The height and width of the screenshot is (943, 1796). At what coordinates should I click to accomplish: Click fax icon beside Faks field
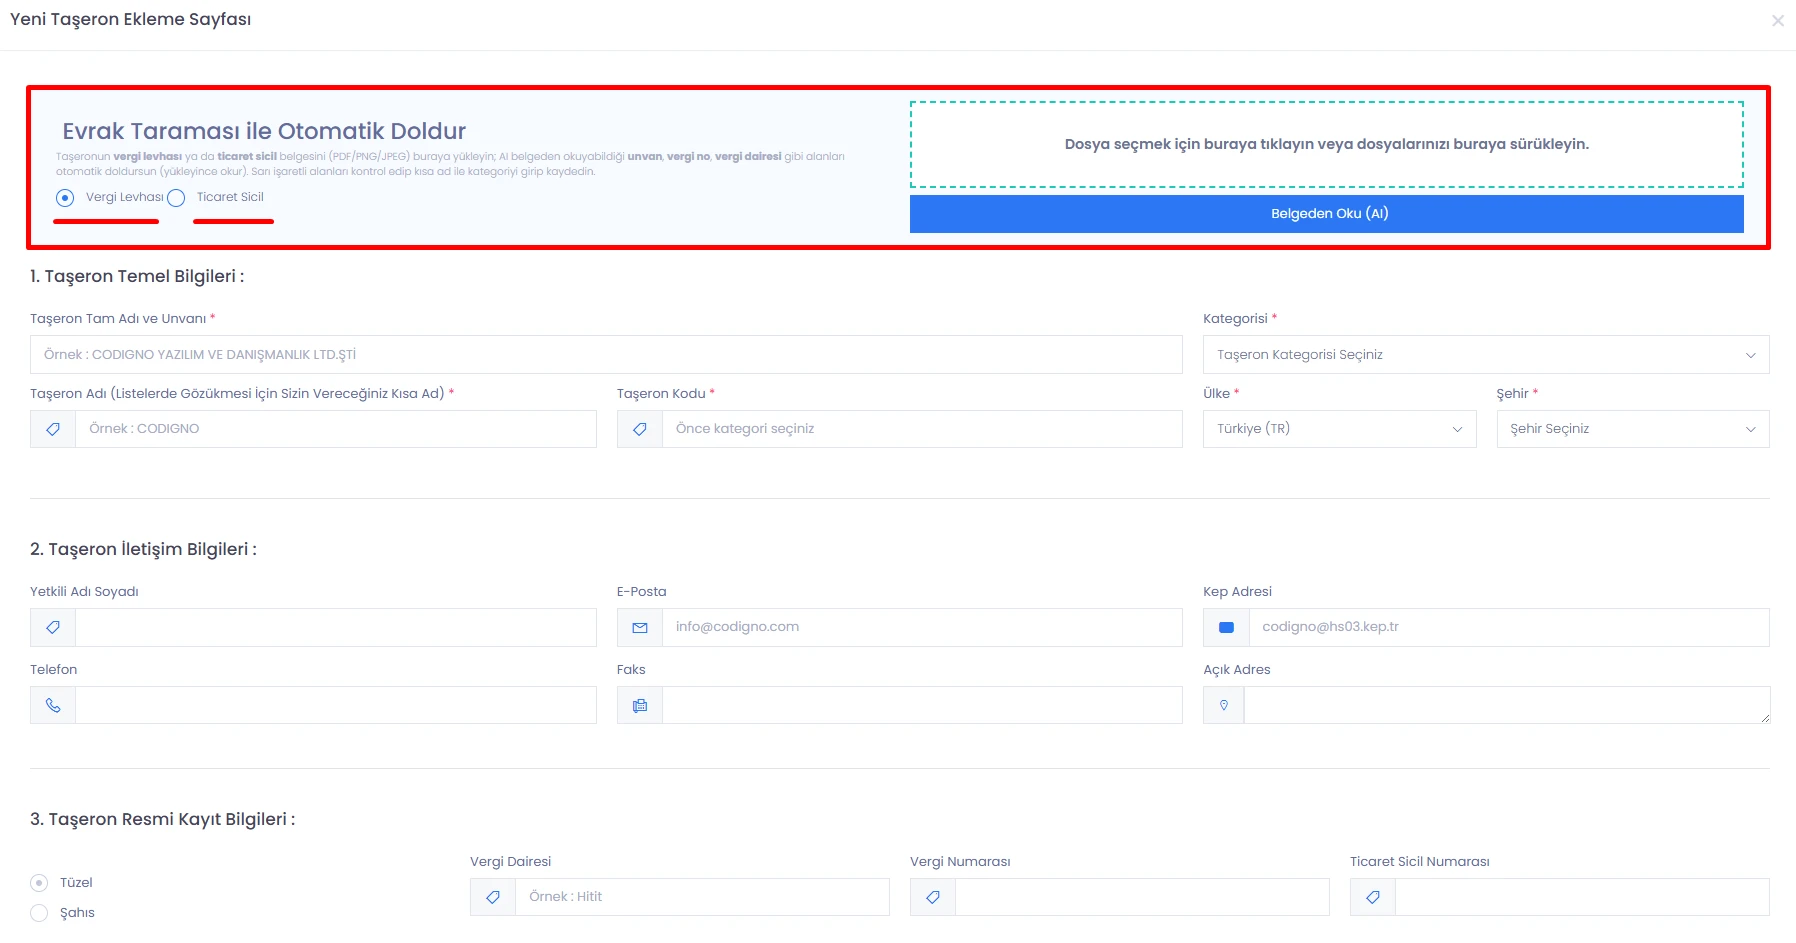(640, 705)
